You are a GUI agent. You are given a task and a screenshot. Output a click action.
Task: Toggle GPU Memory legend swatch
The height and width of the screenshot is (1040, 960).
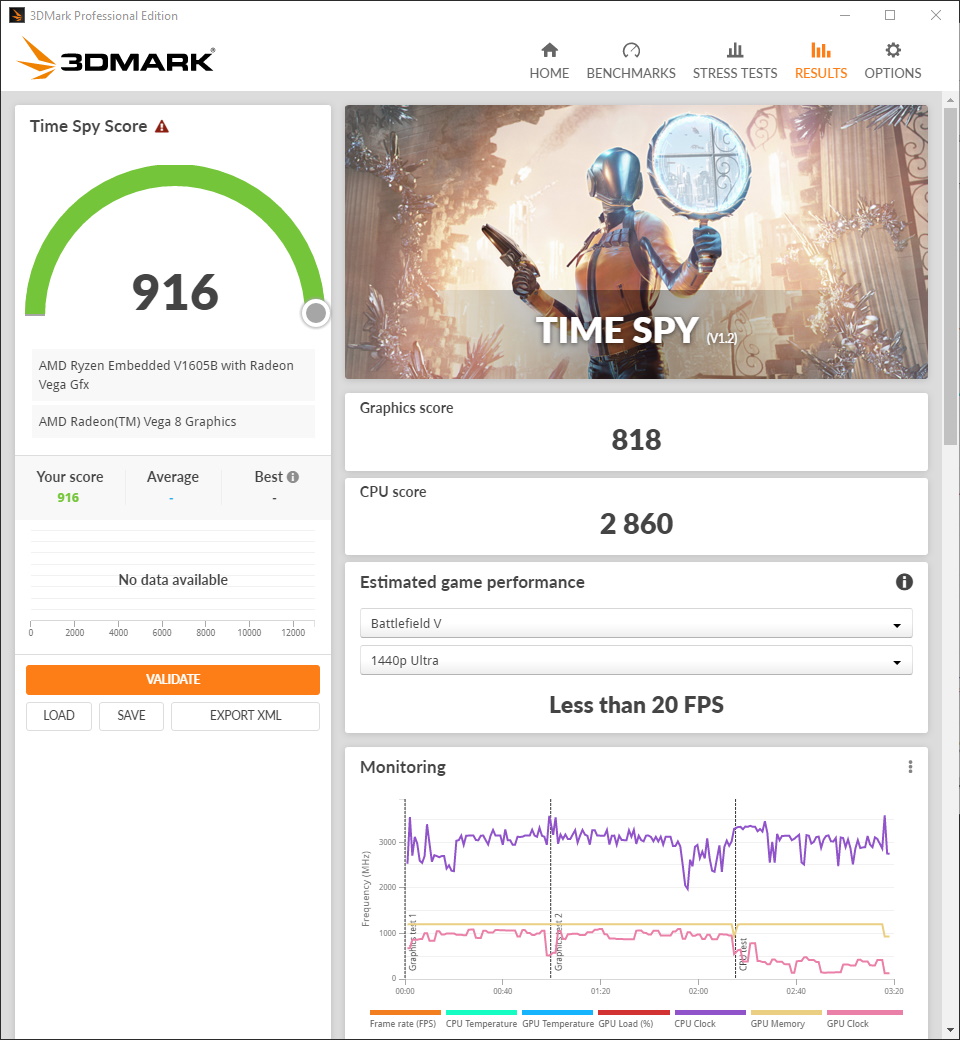[786, 1013]
